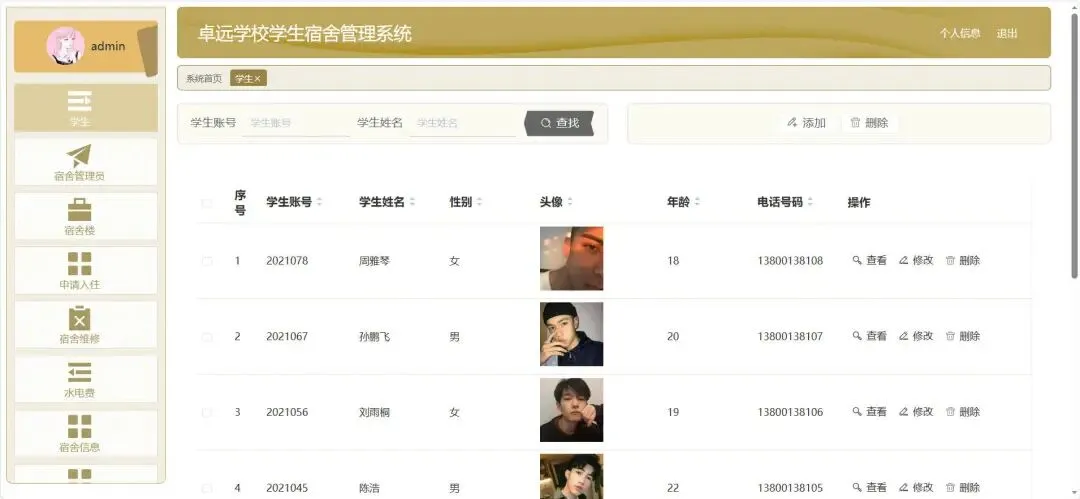Check the row checkbox for 刘雨桐
Viewport: 1080px width, 499px height.
pos(207,413)
